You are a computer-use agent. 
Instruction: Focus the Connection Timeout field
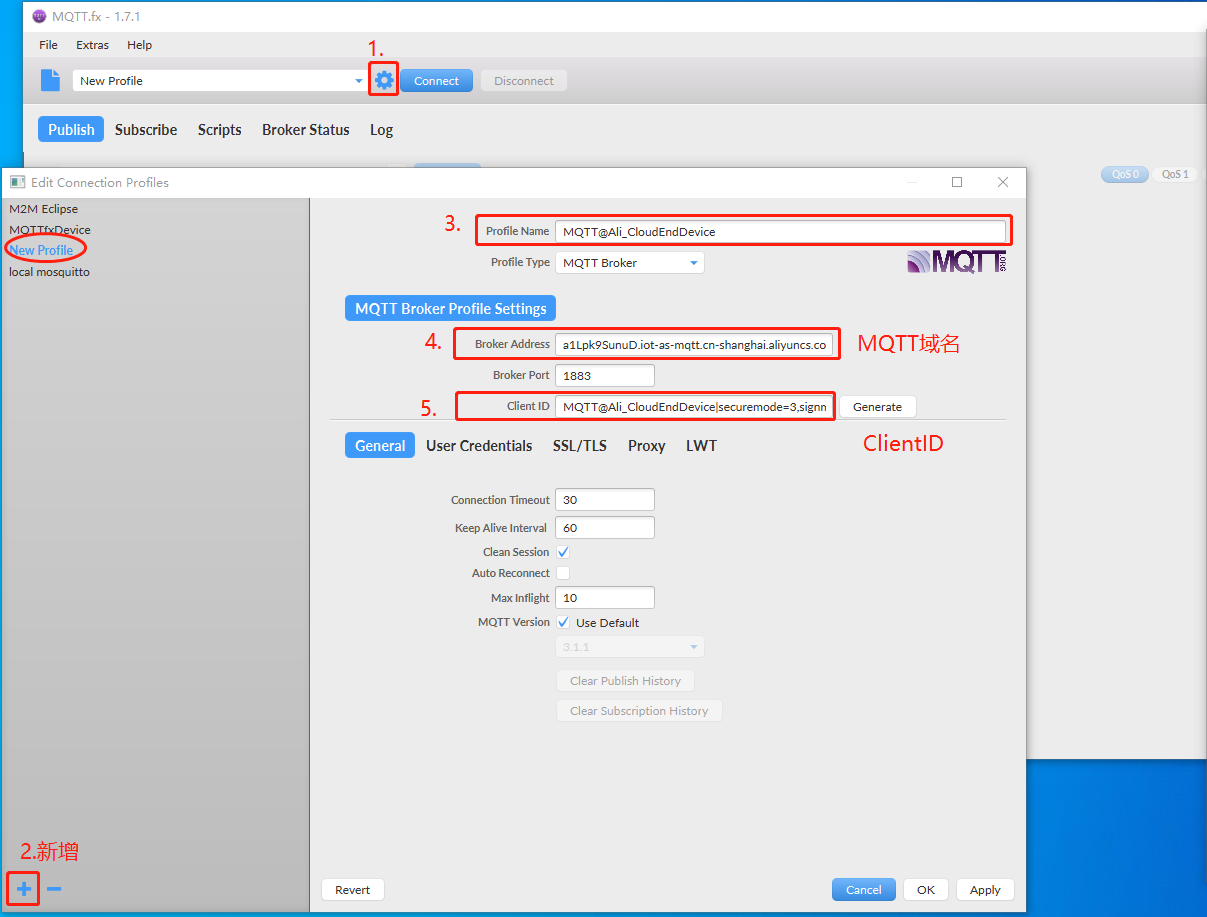click(605, 500)
